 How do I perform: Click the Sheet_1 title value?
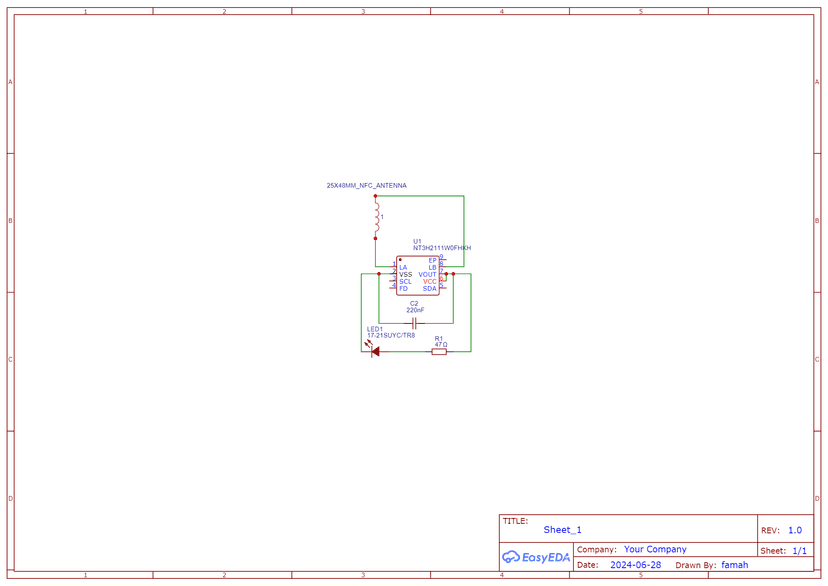pos(562,530)
